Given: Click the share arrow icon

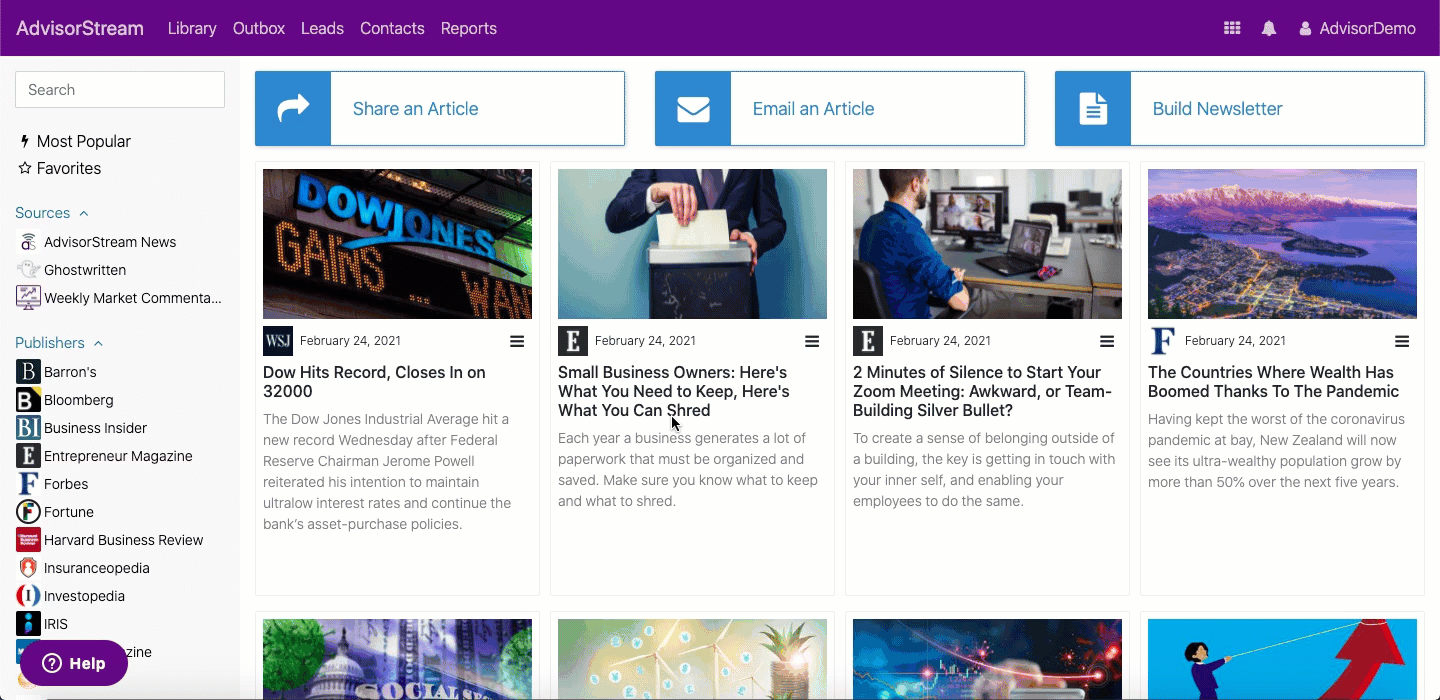Looking at the screenshot, I should [x=293, y=109].
